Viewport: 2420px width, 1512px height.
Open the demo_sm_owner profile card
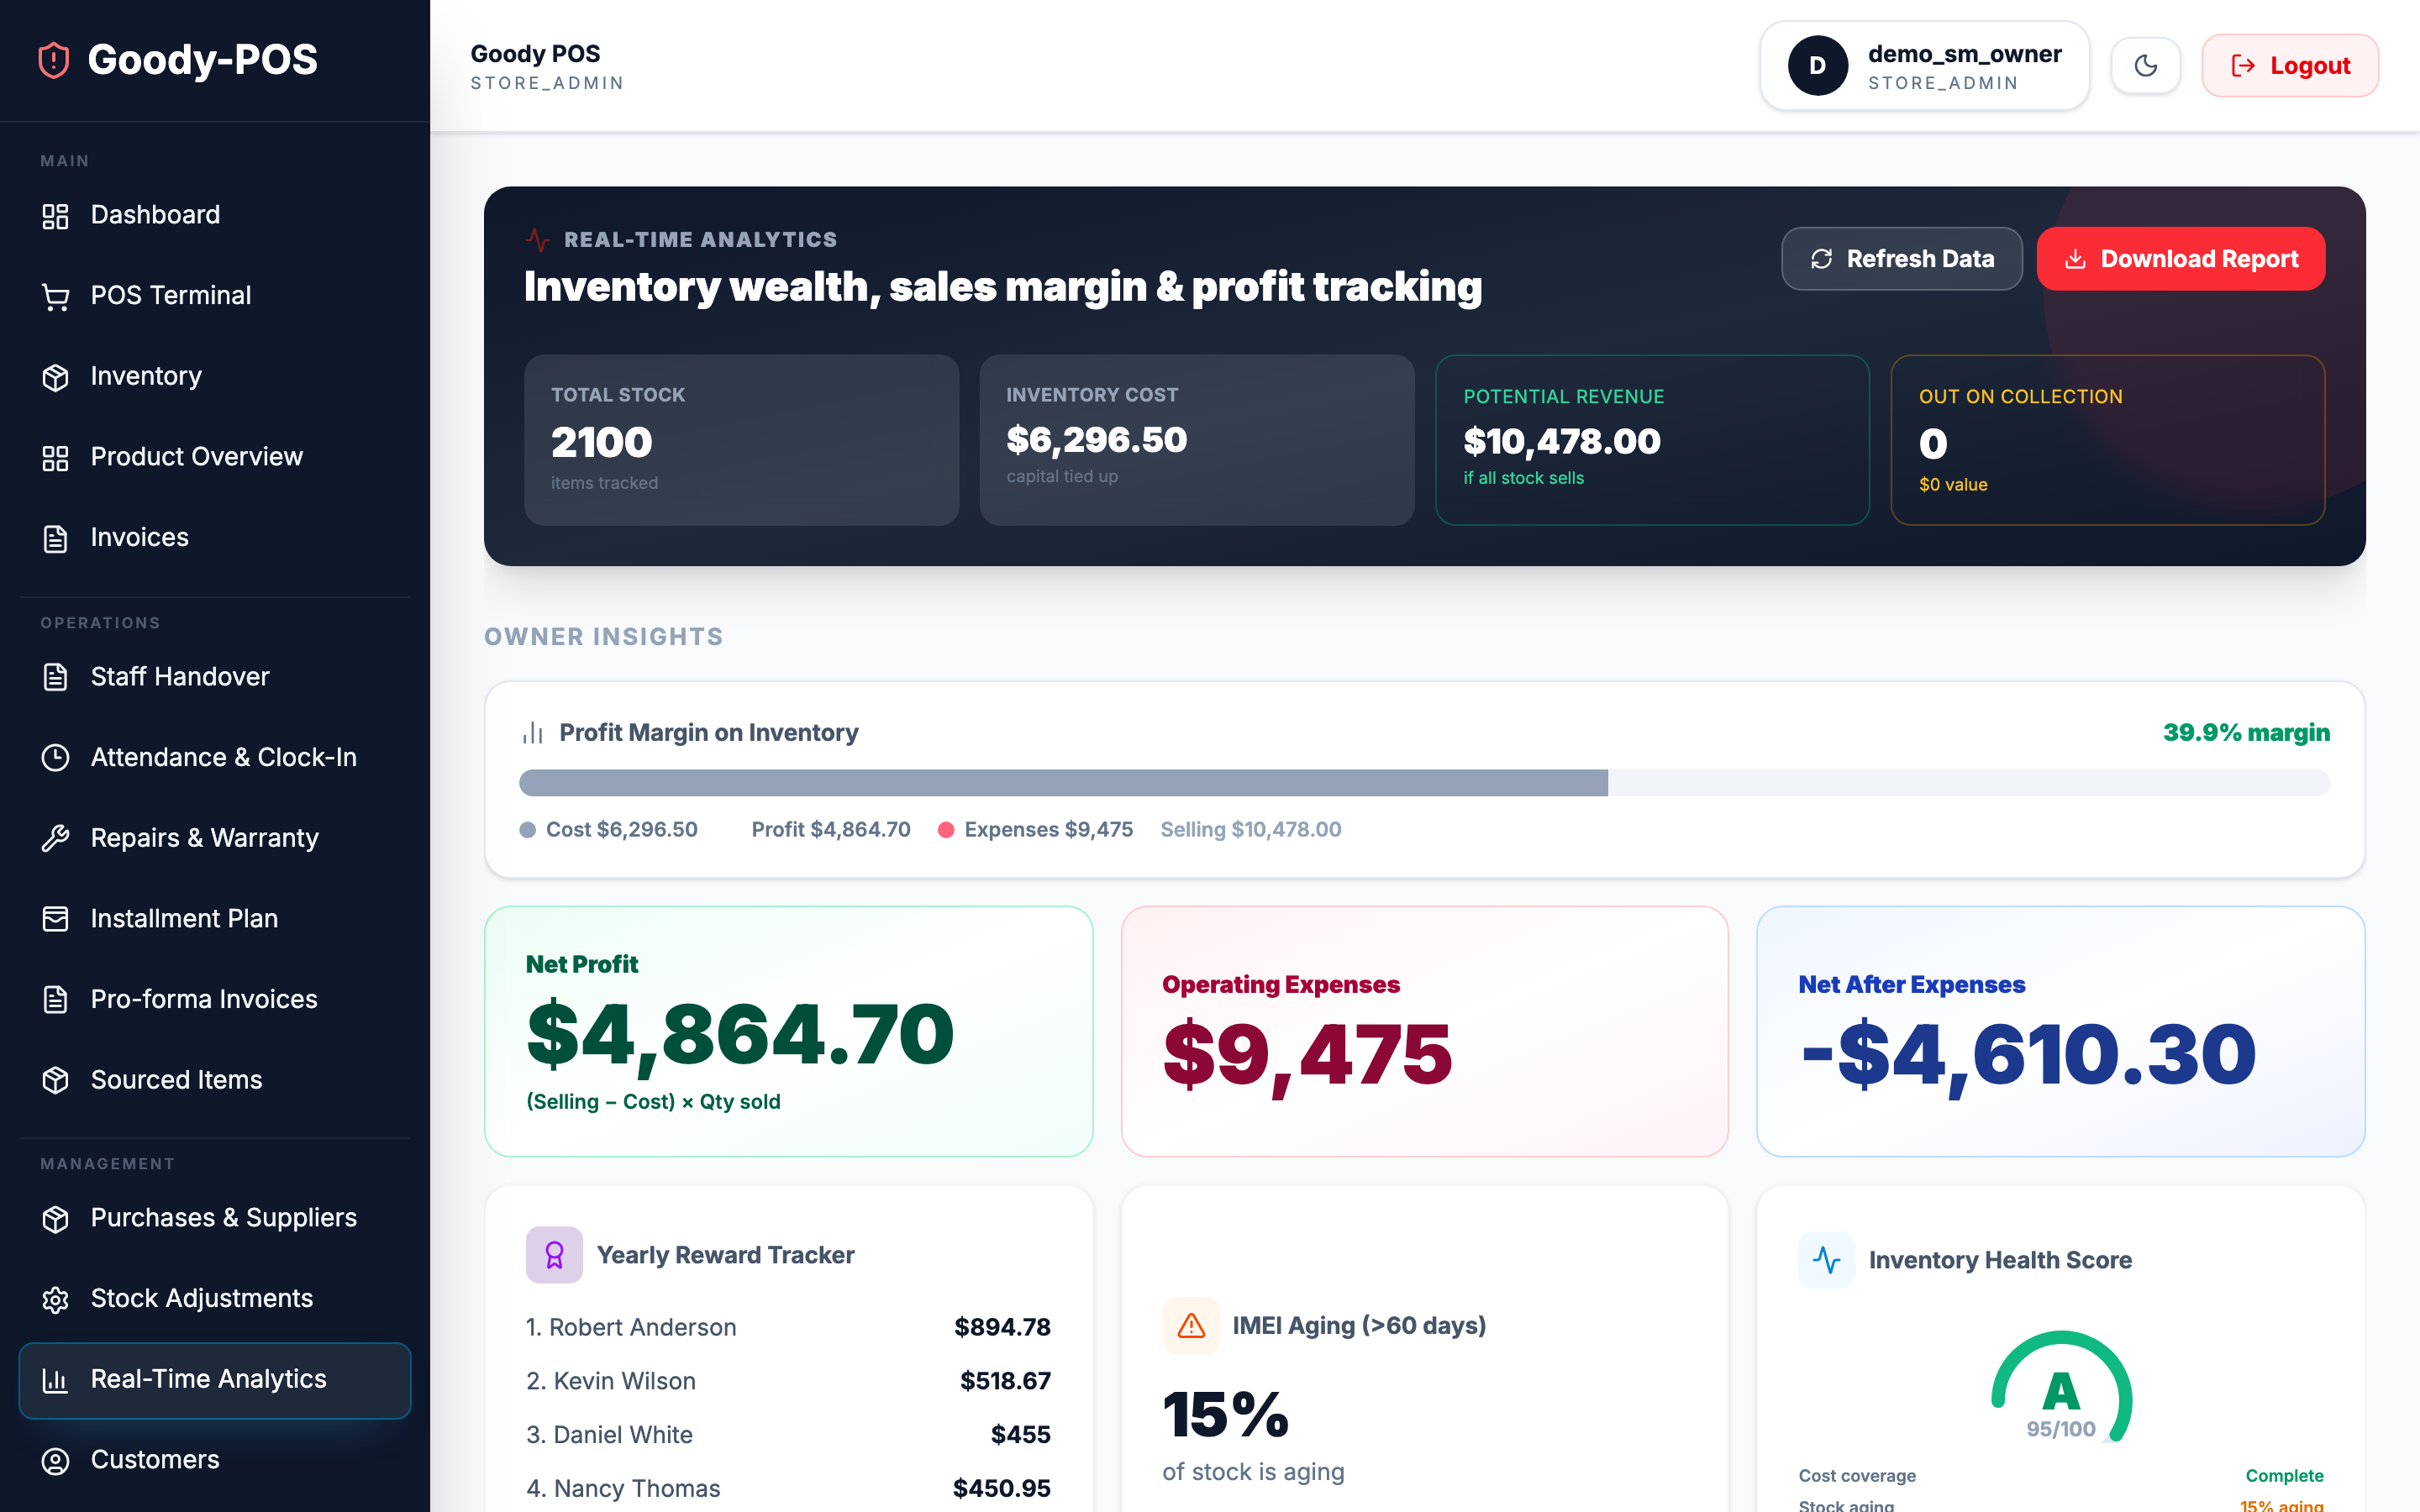1923,65
